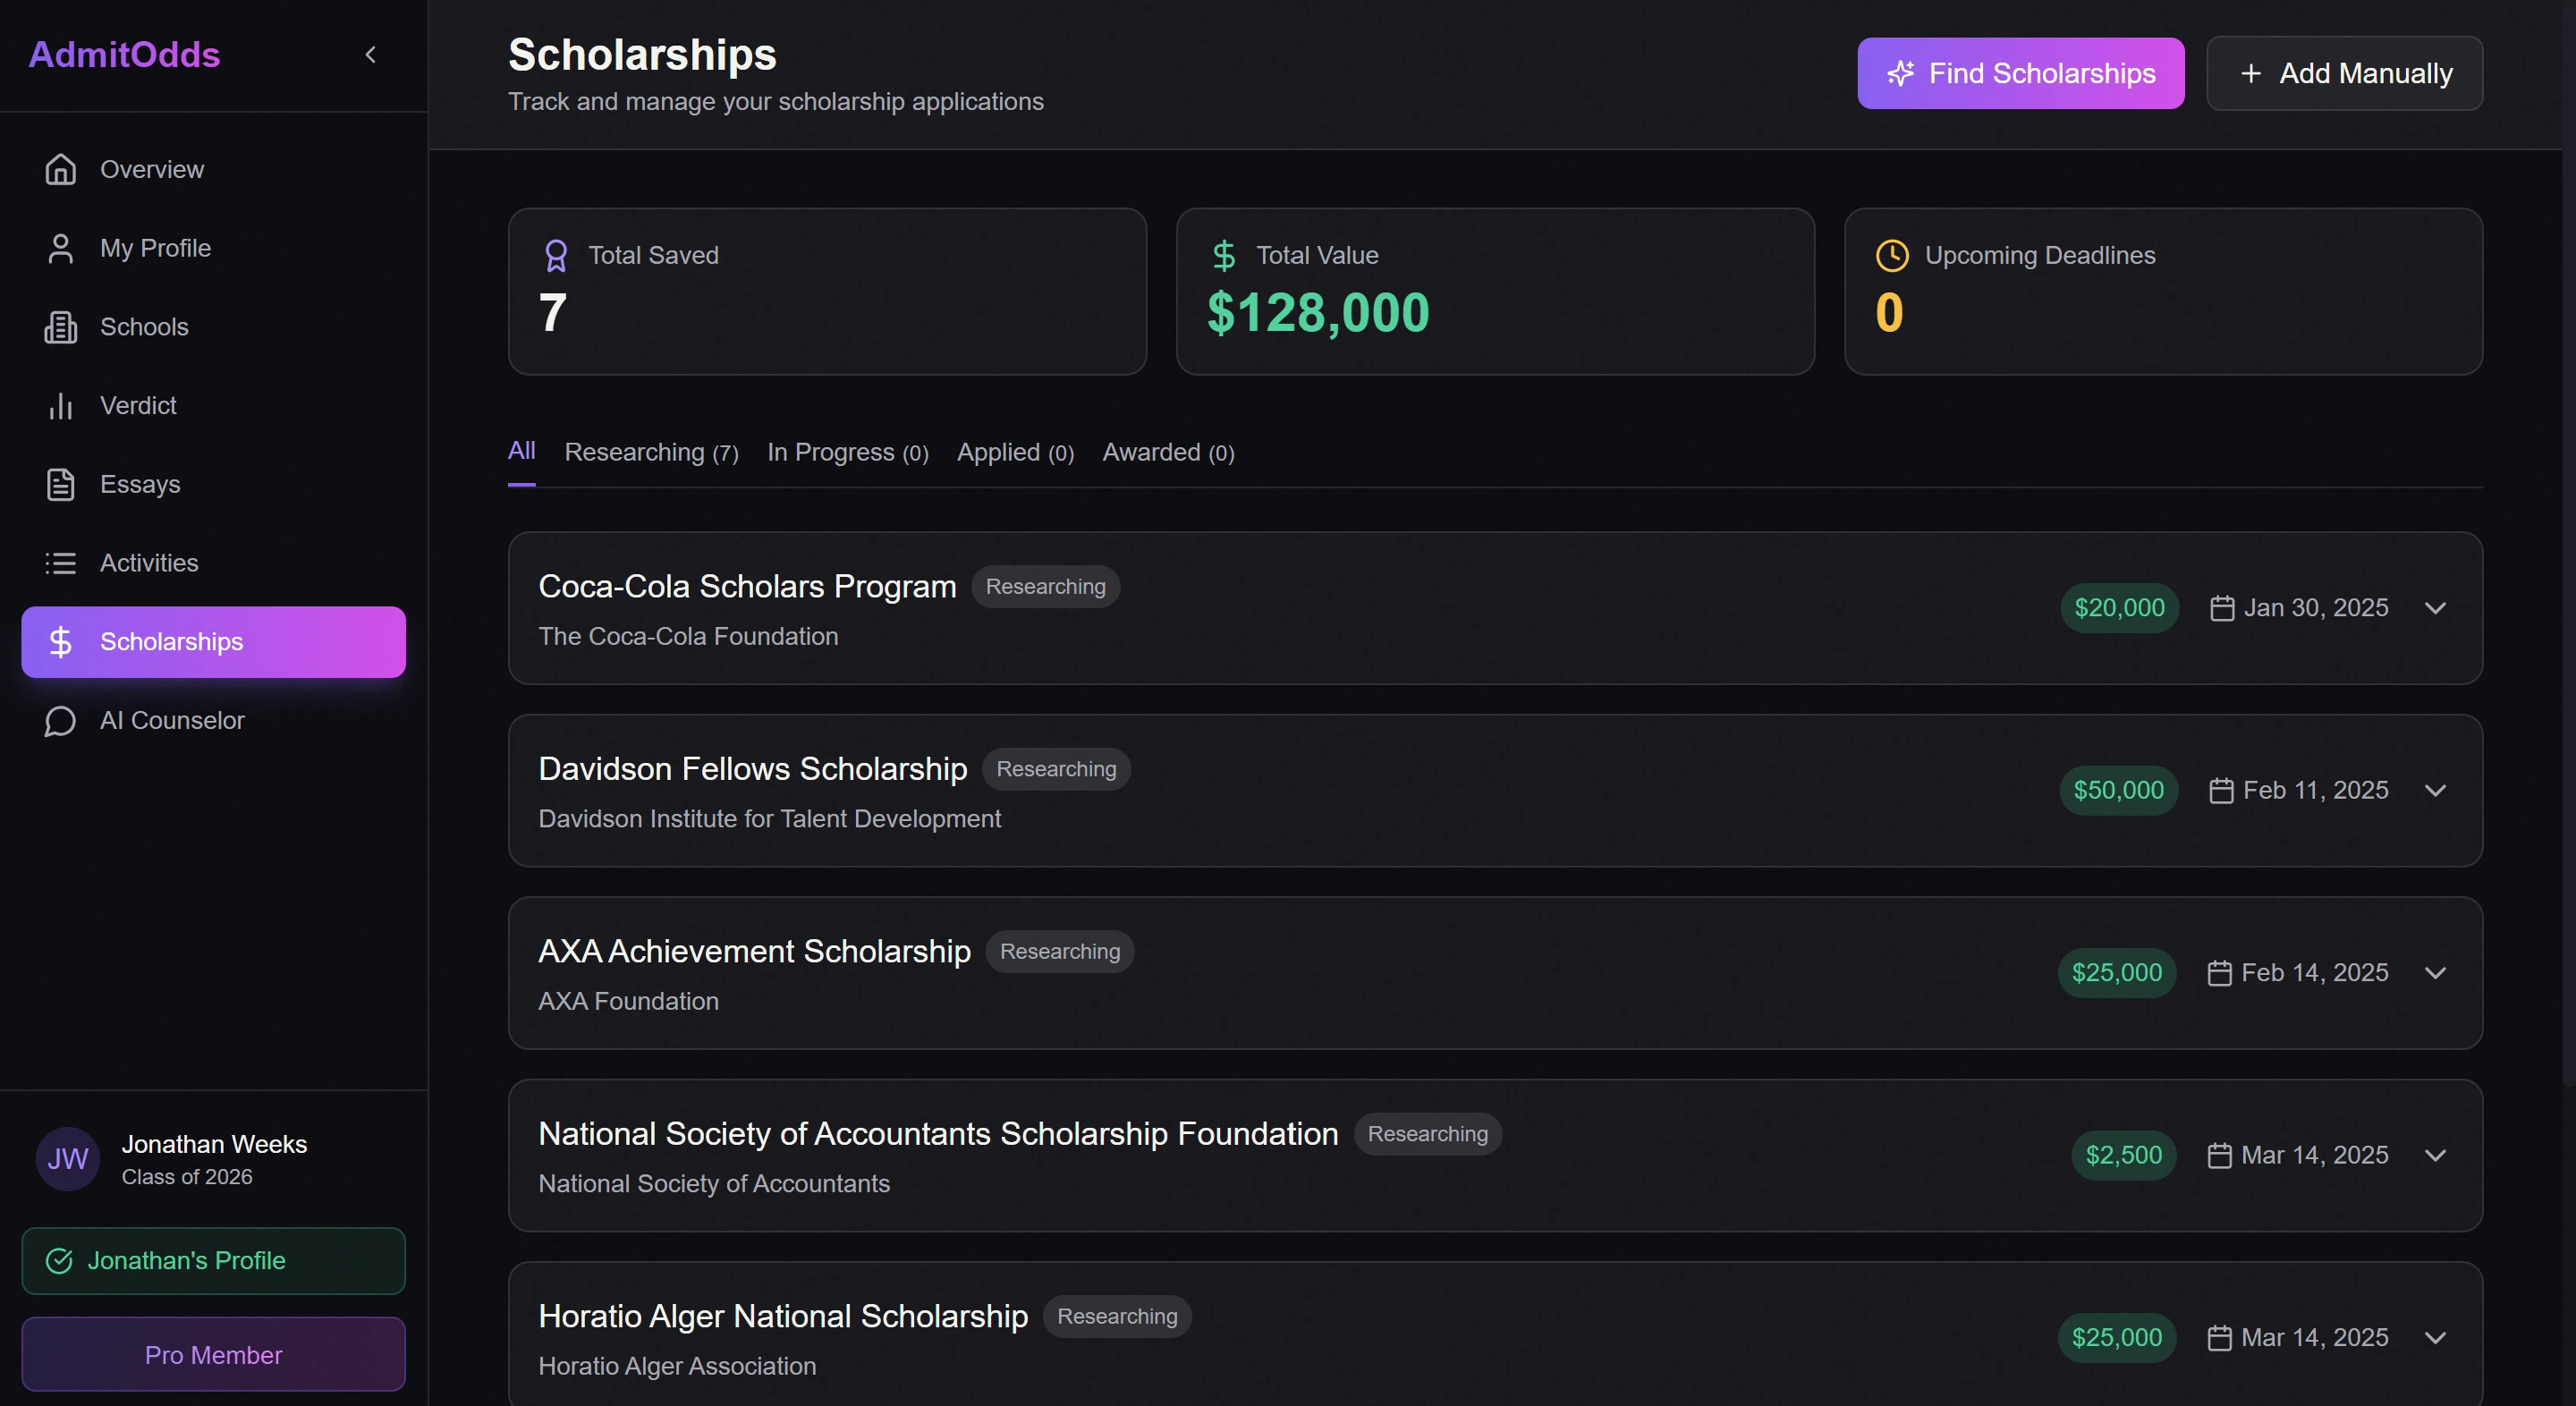The height and width of the screenshot is (1406, 2576).
Task: Select the In Progress tab
Action: click(847, 453)
